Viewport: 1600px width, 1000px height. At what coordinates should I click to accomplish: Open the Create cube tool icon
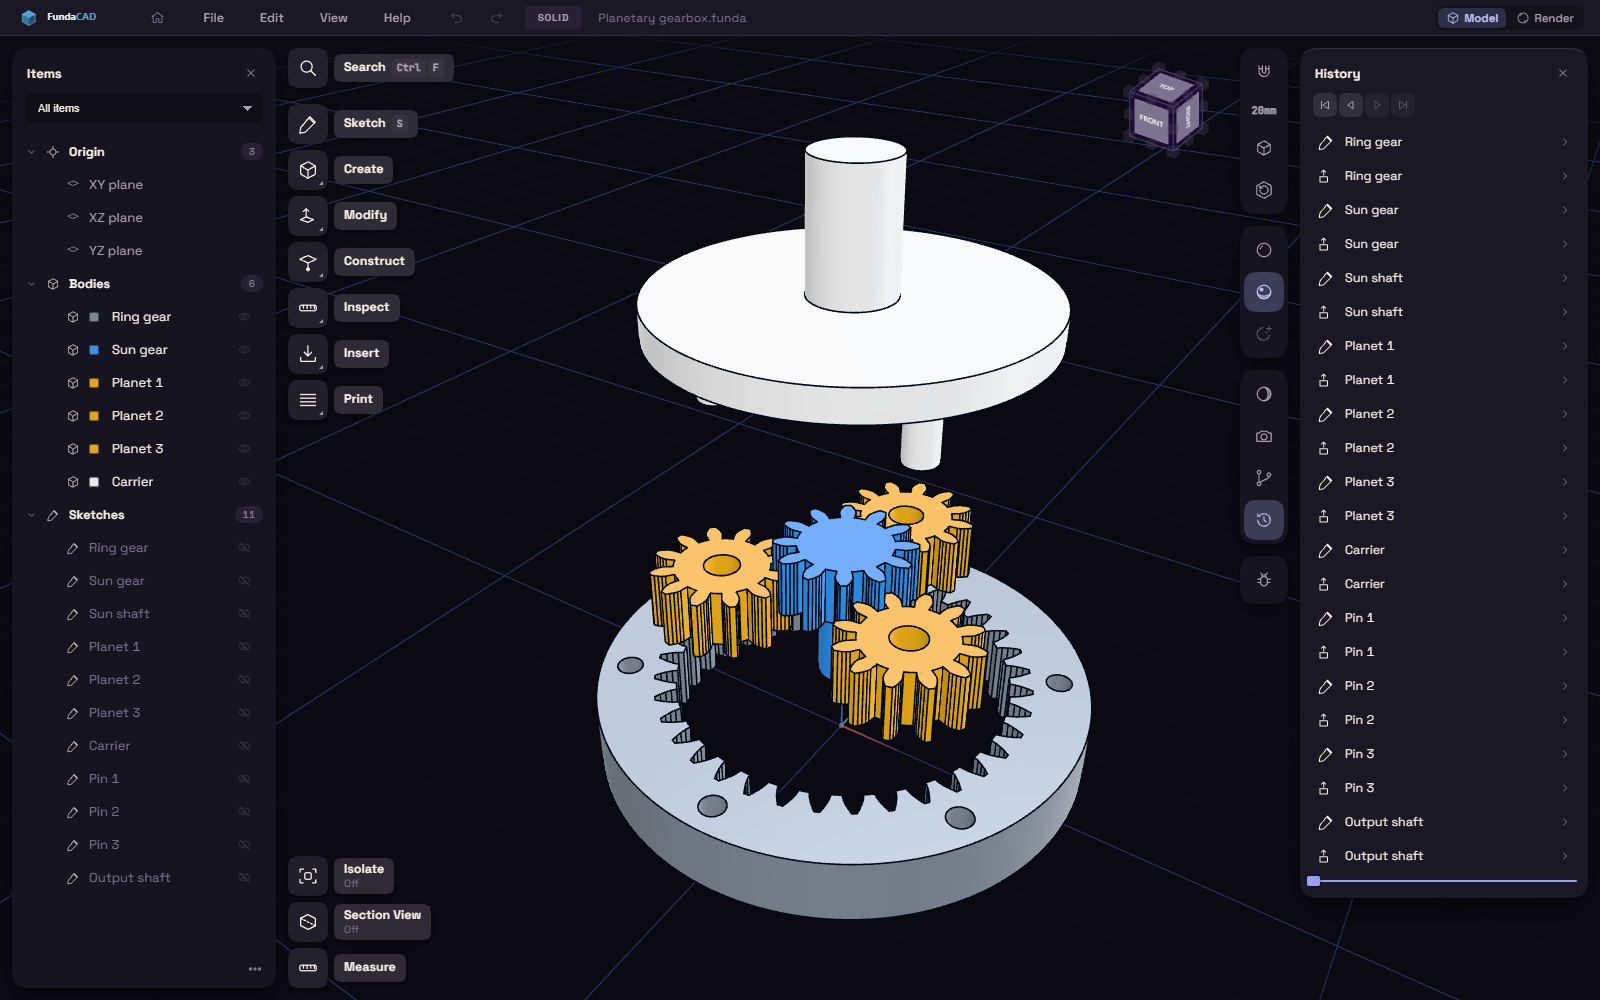click(308, 170)
